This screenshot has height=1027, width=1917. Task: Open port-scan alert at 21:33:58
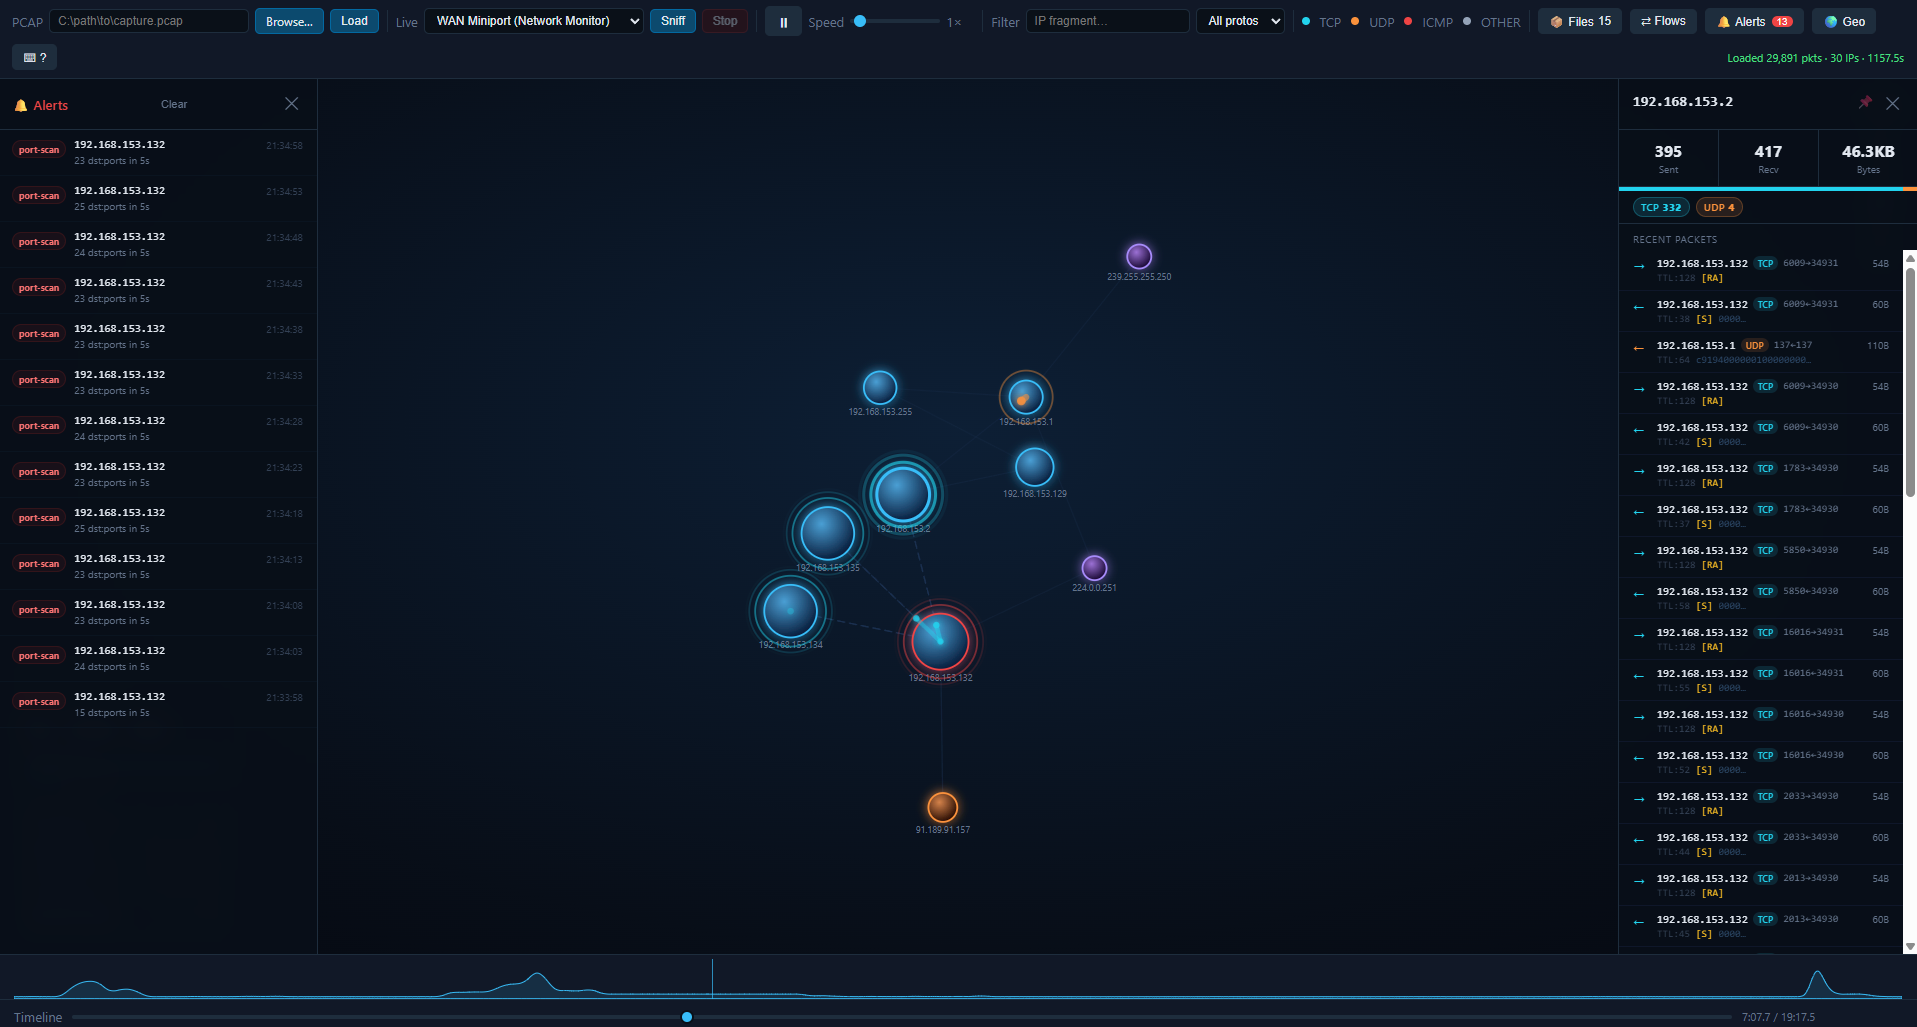(158, 704)
